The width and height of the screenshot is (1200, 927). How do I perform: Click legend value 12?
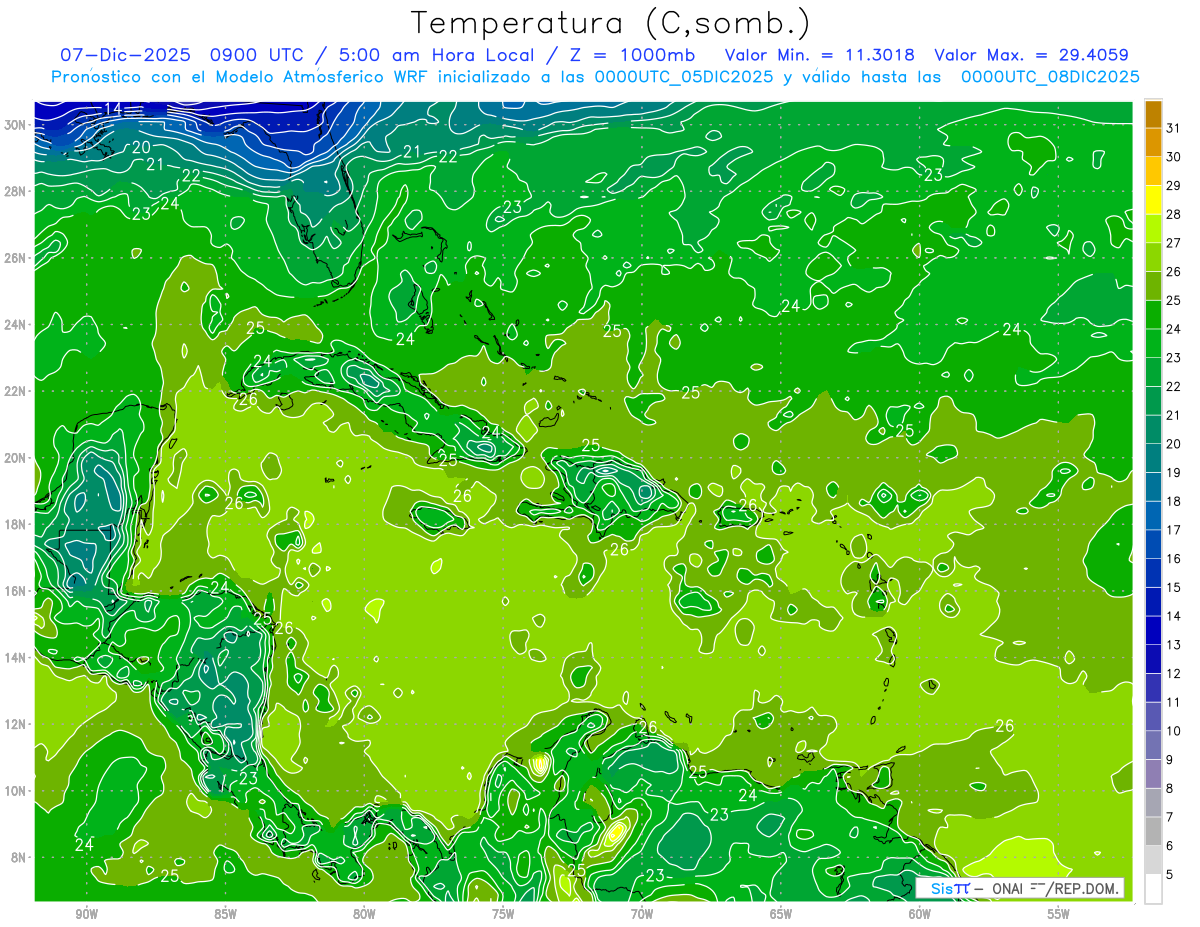click(1173, 673)
